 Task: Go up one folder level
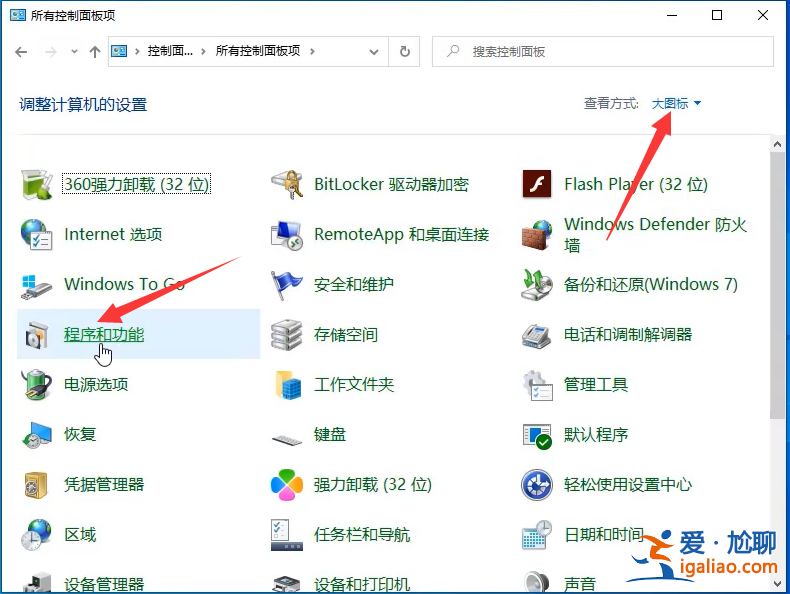pyautogui.click(x=95, y=51)
